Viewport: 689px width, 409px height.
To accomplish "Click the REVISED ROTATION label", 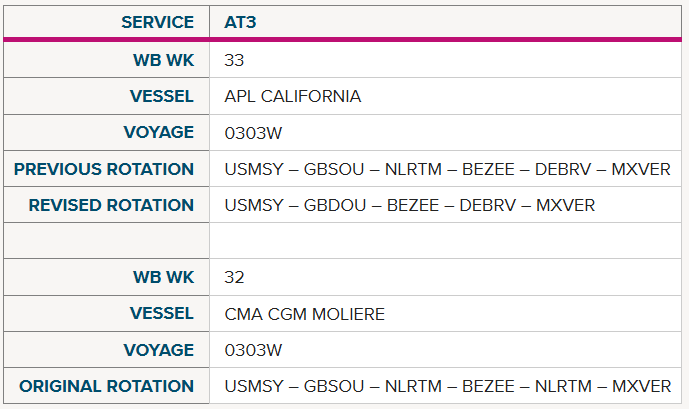I will click(x=111, y=205).
